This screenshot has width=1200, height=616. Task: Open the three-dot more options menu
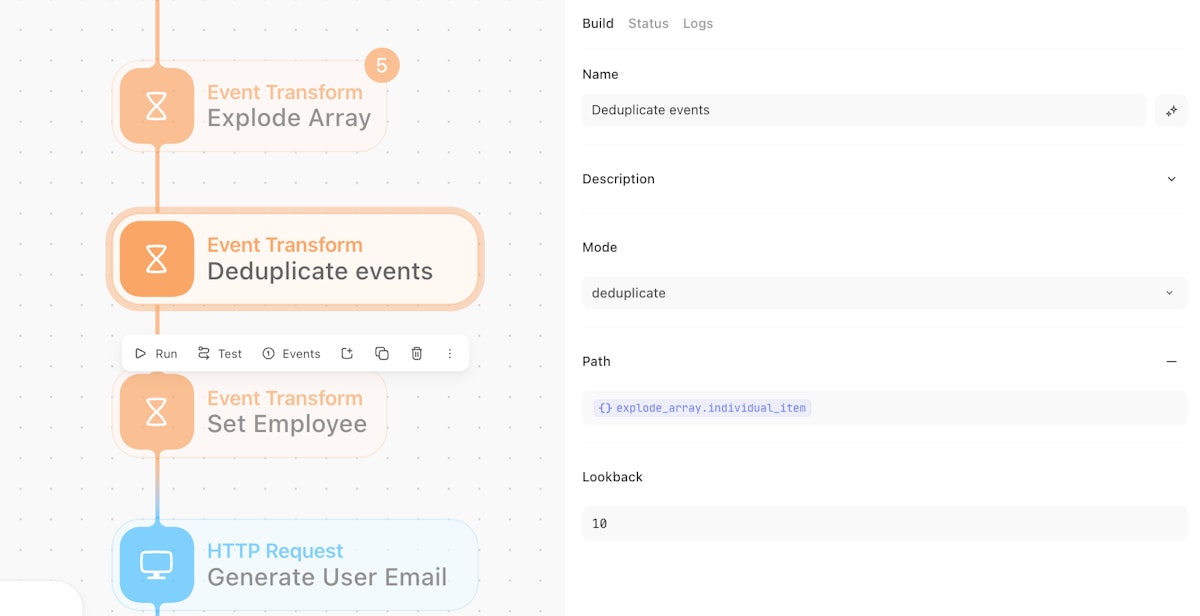(x=450, y=353)
